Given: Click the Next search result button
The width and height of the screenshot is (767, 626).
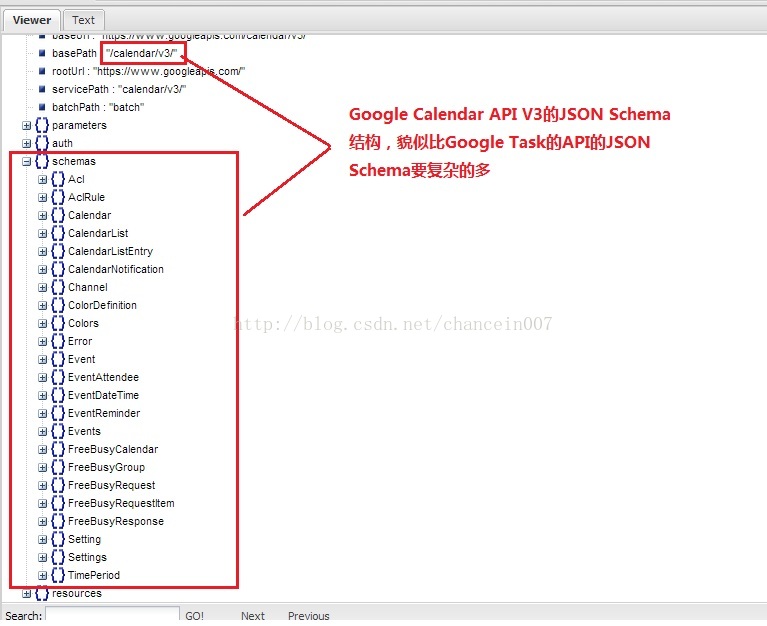Looking at the screenshot, I should point(252,616).
